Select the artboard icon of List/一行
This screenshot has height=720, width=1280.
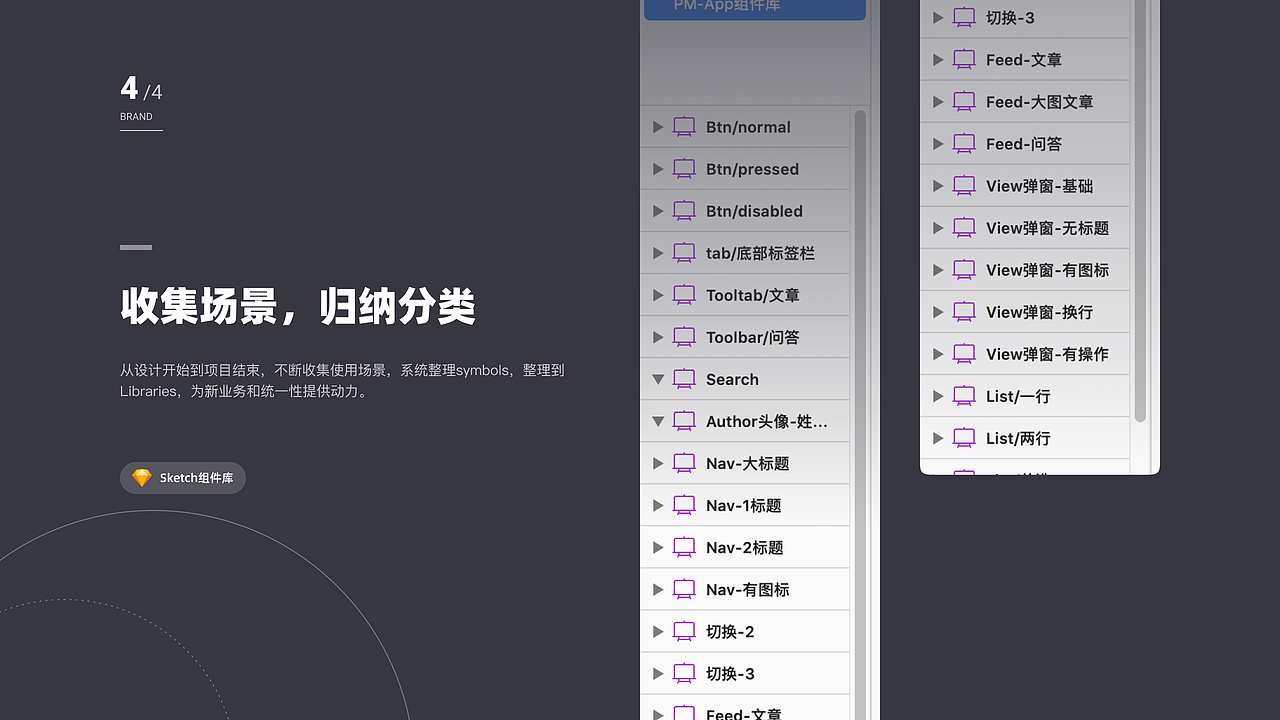964,396
